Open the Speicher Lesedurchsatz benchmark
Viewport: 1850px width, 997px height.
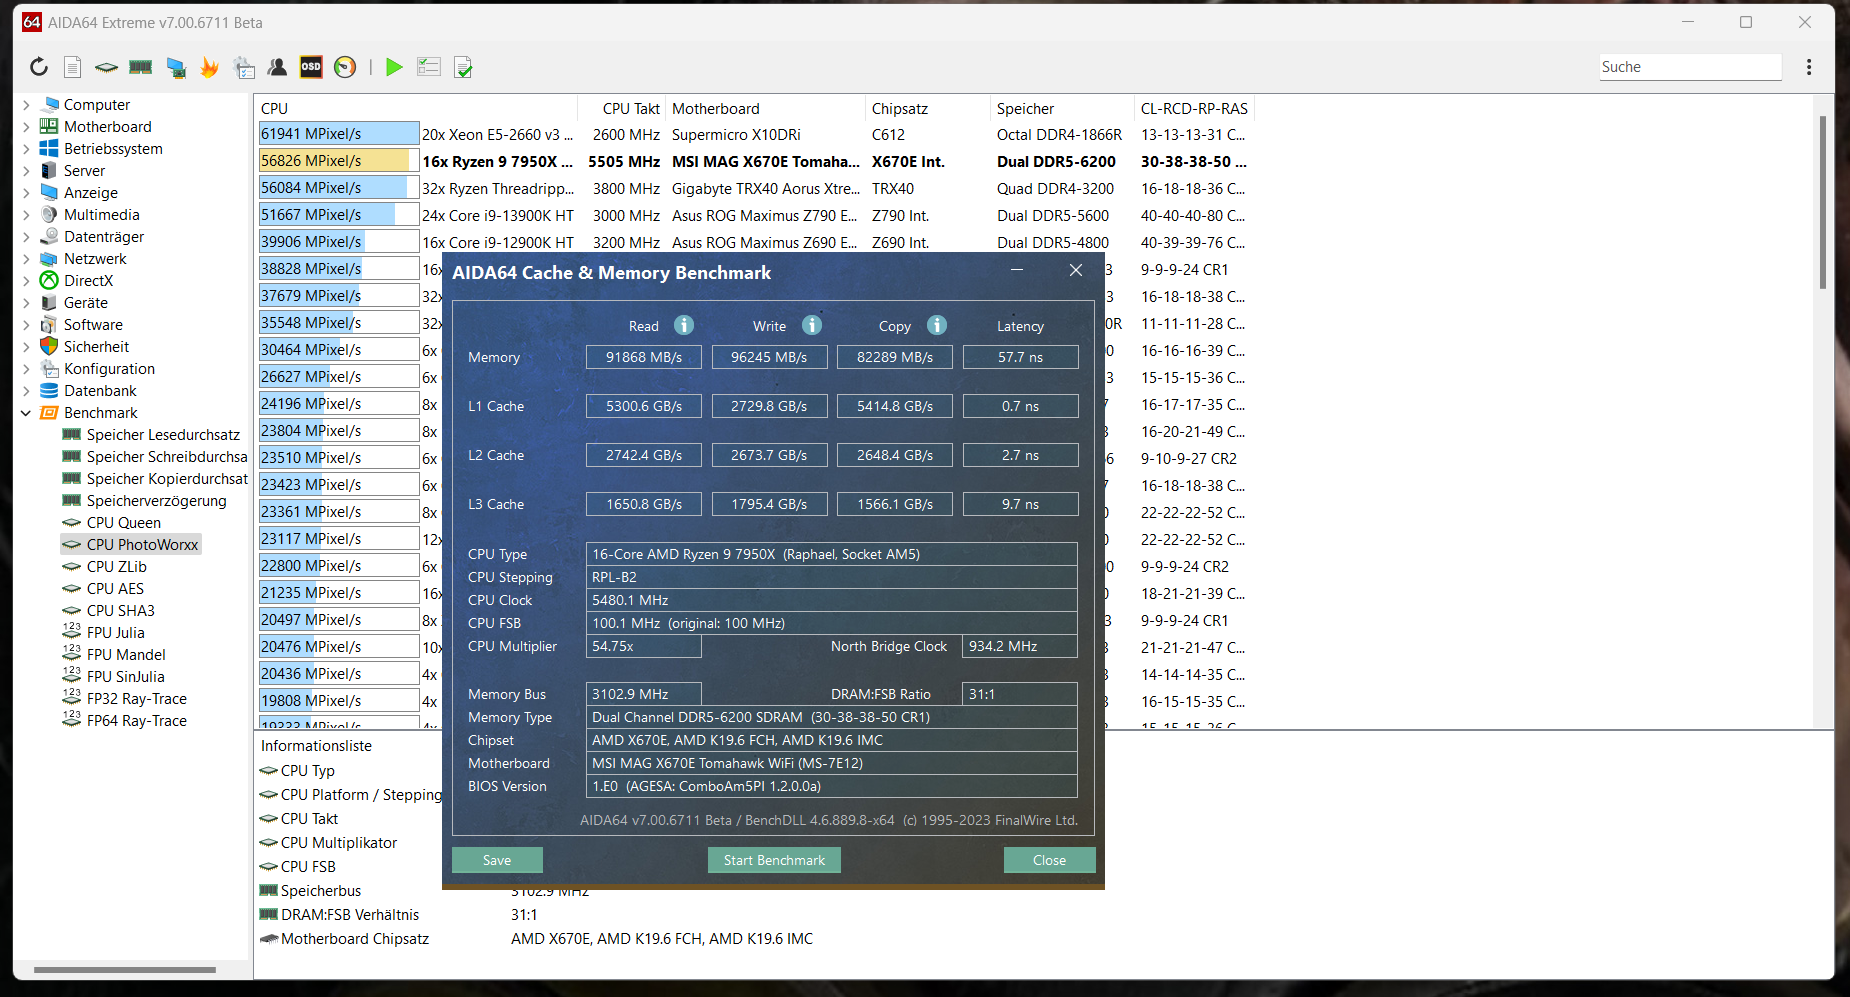tap(163, 434)
